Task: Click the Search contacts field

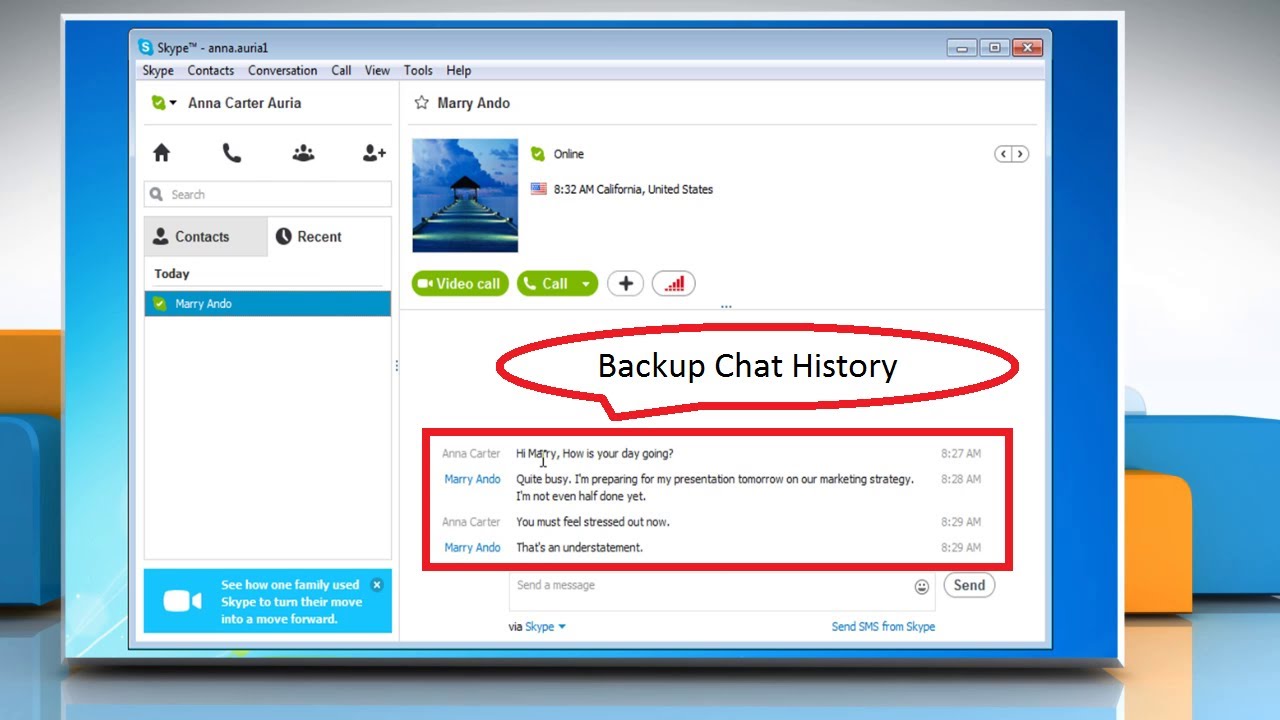Action: click(x=268, y=194)
